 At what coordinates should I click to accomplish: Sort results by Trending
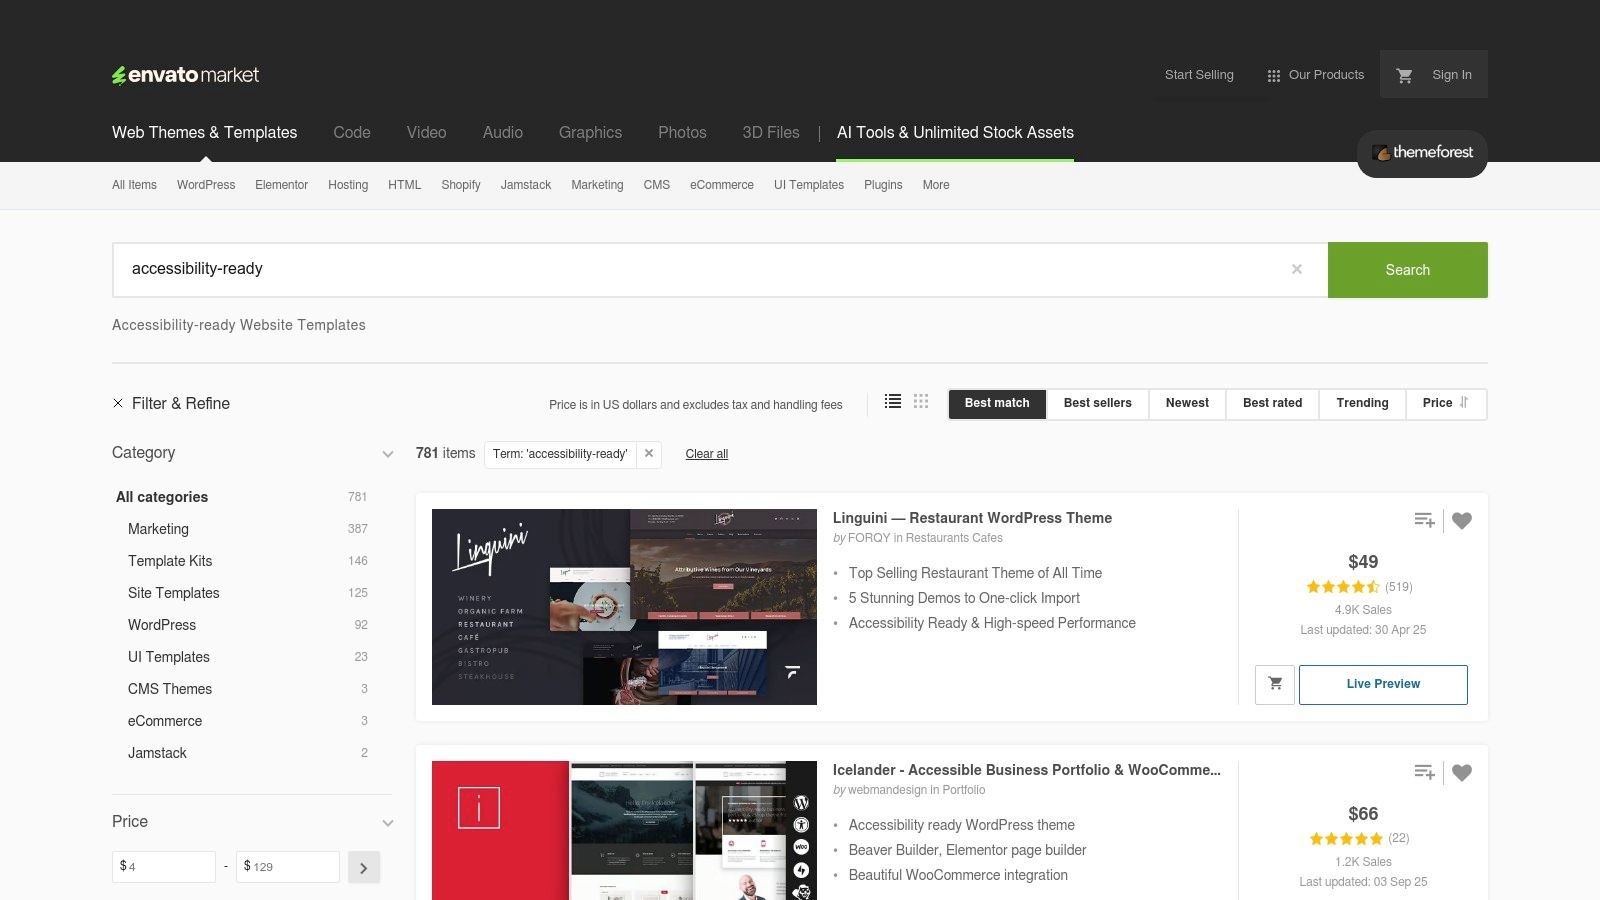click(1362, 403)
